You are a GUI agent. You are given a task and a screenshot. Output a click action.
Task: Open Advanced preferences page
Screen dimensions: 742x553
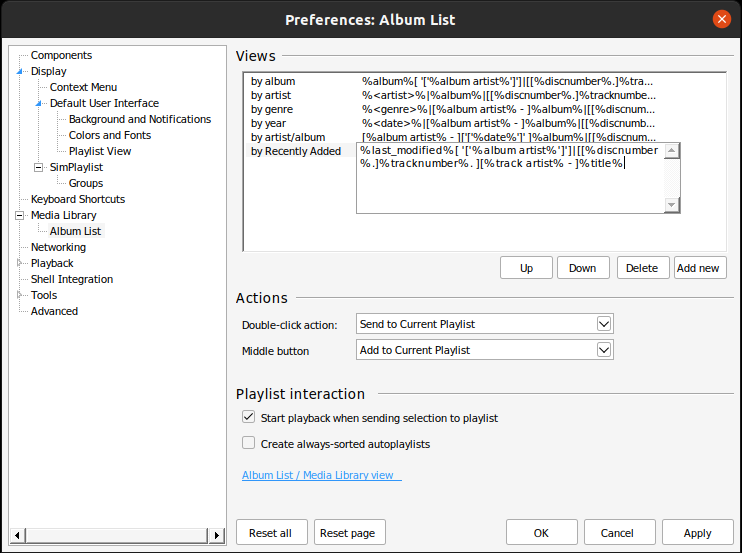(54, 311)
